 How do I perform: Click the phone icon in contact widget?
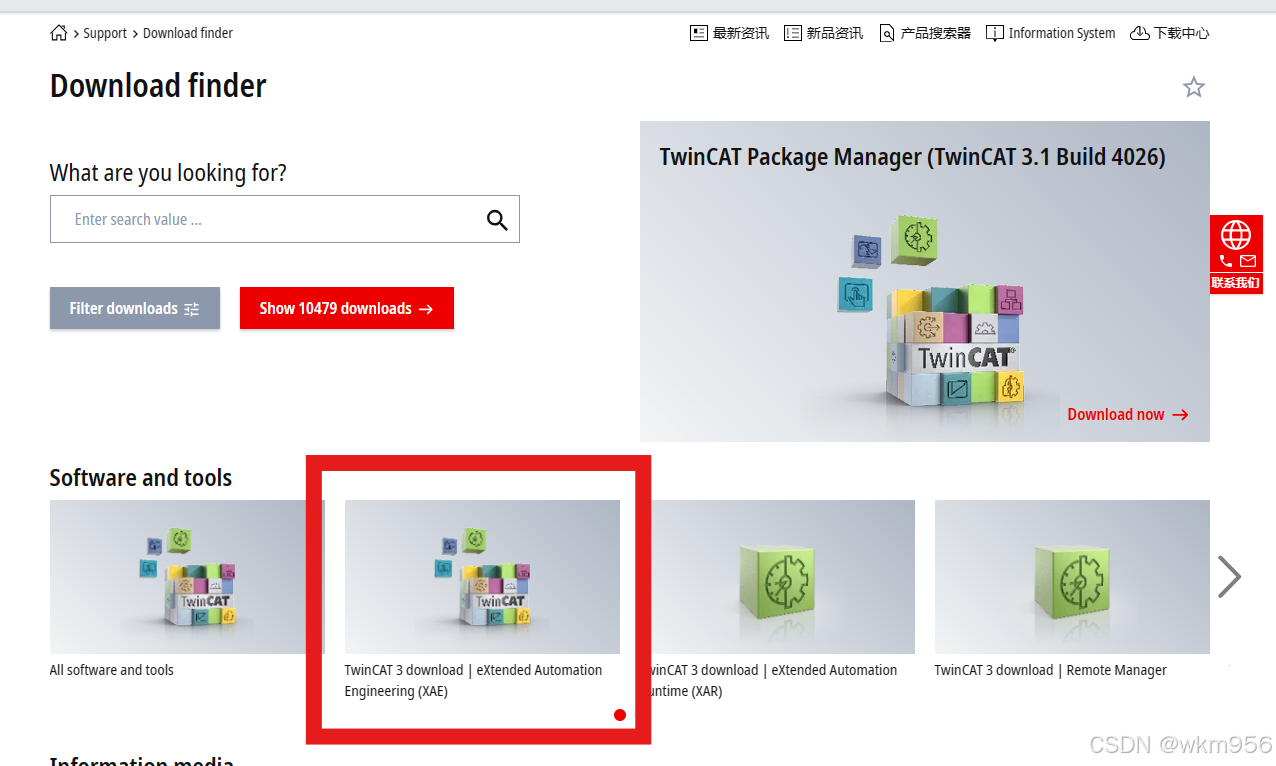tap(1226, 262)
